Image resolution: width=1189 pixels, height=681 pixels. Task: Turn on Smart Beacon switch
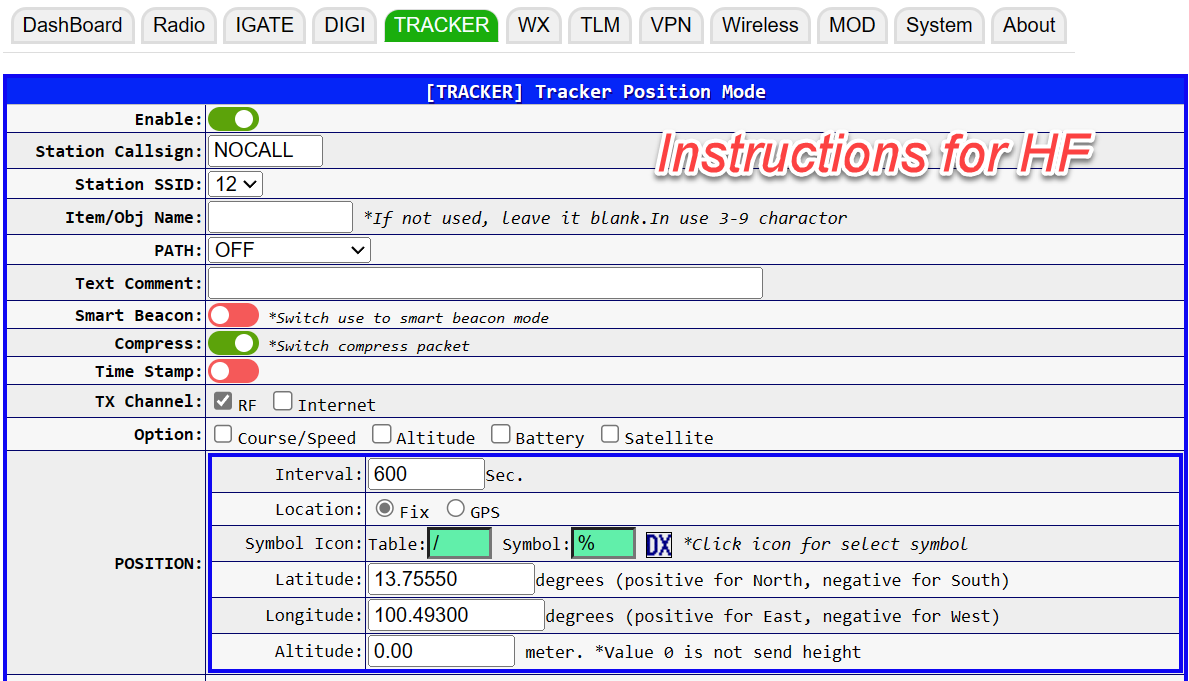pos(233,316)
